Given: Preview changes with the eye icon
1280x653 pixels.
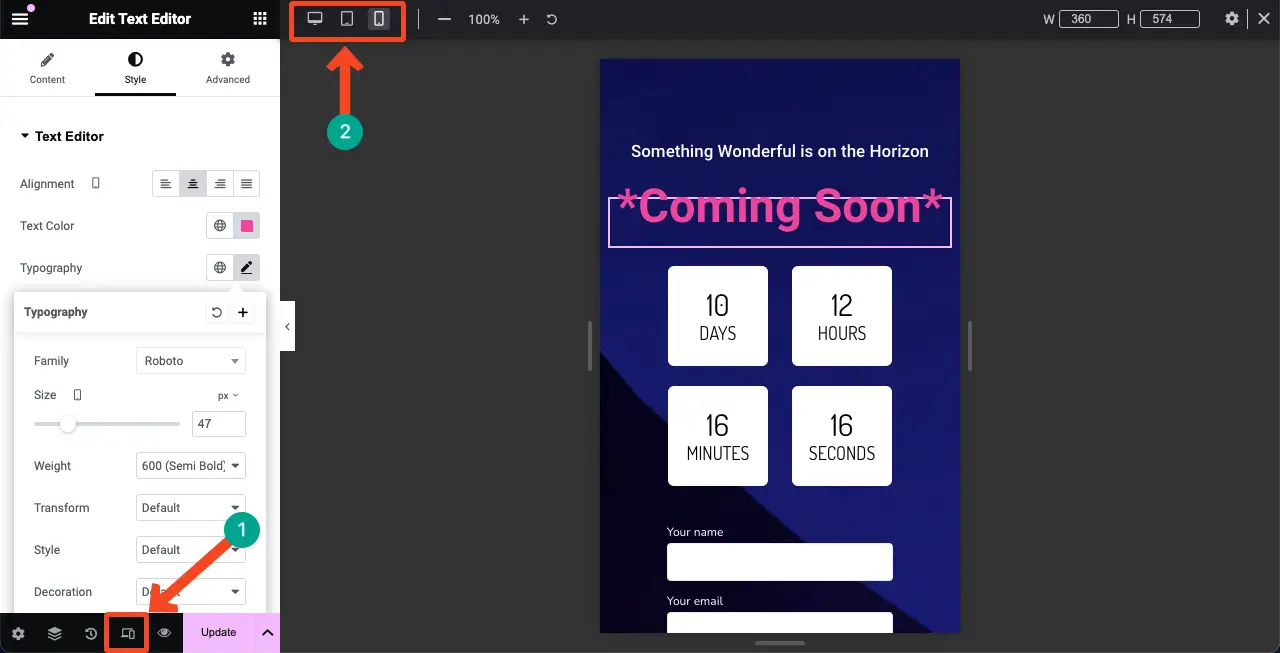Looking at the screenshot, I should [165, 633].
